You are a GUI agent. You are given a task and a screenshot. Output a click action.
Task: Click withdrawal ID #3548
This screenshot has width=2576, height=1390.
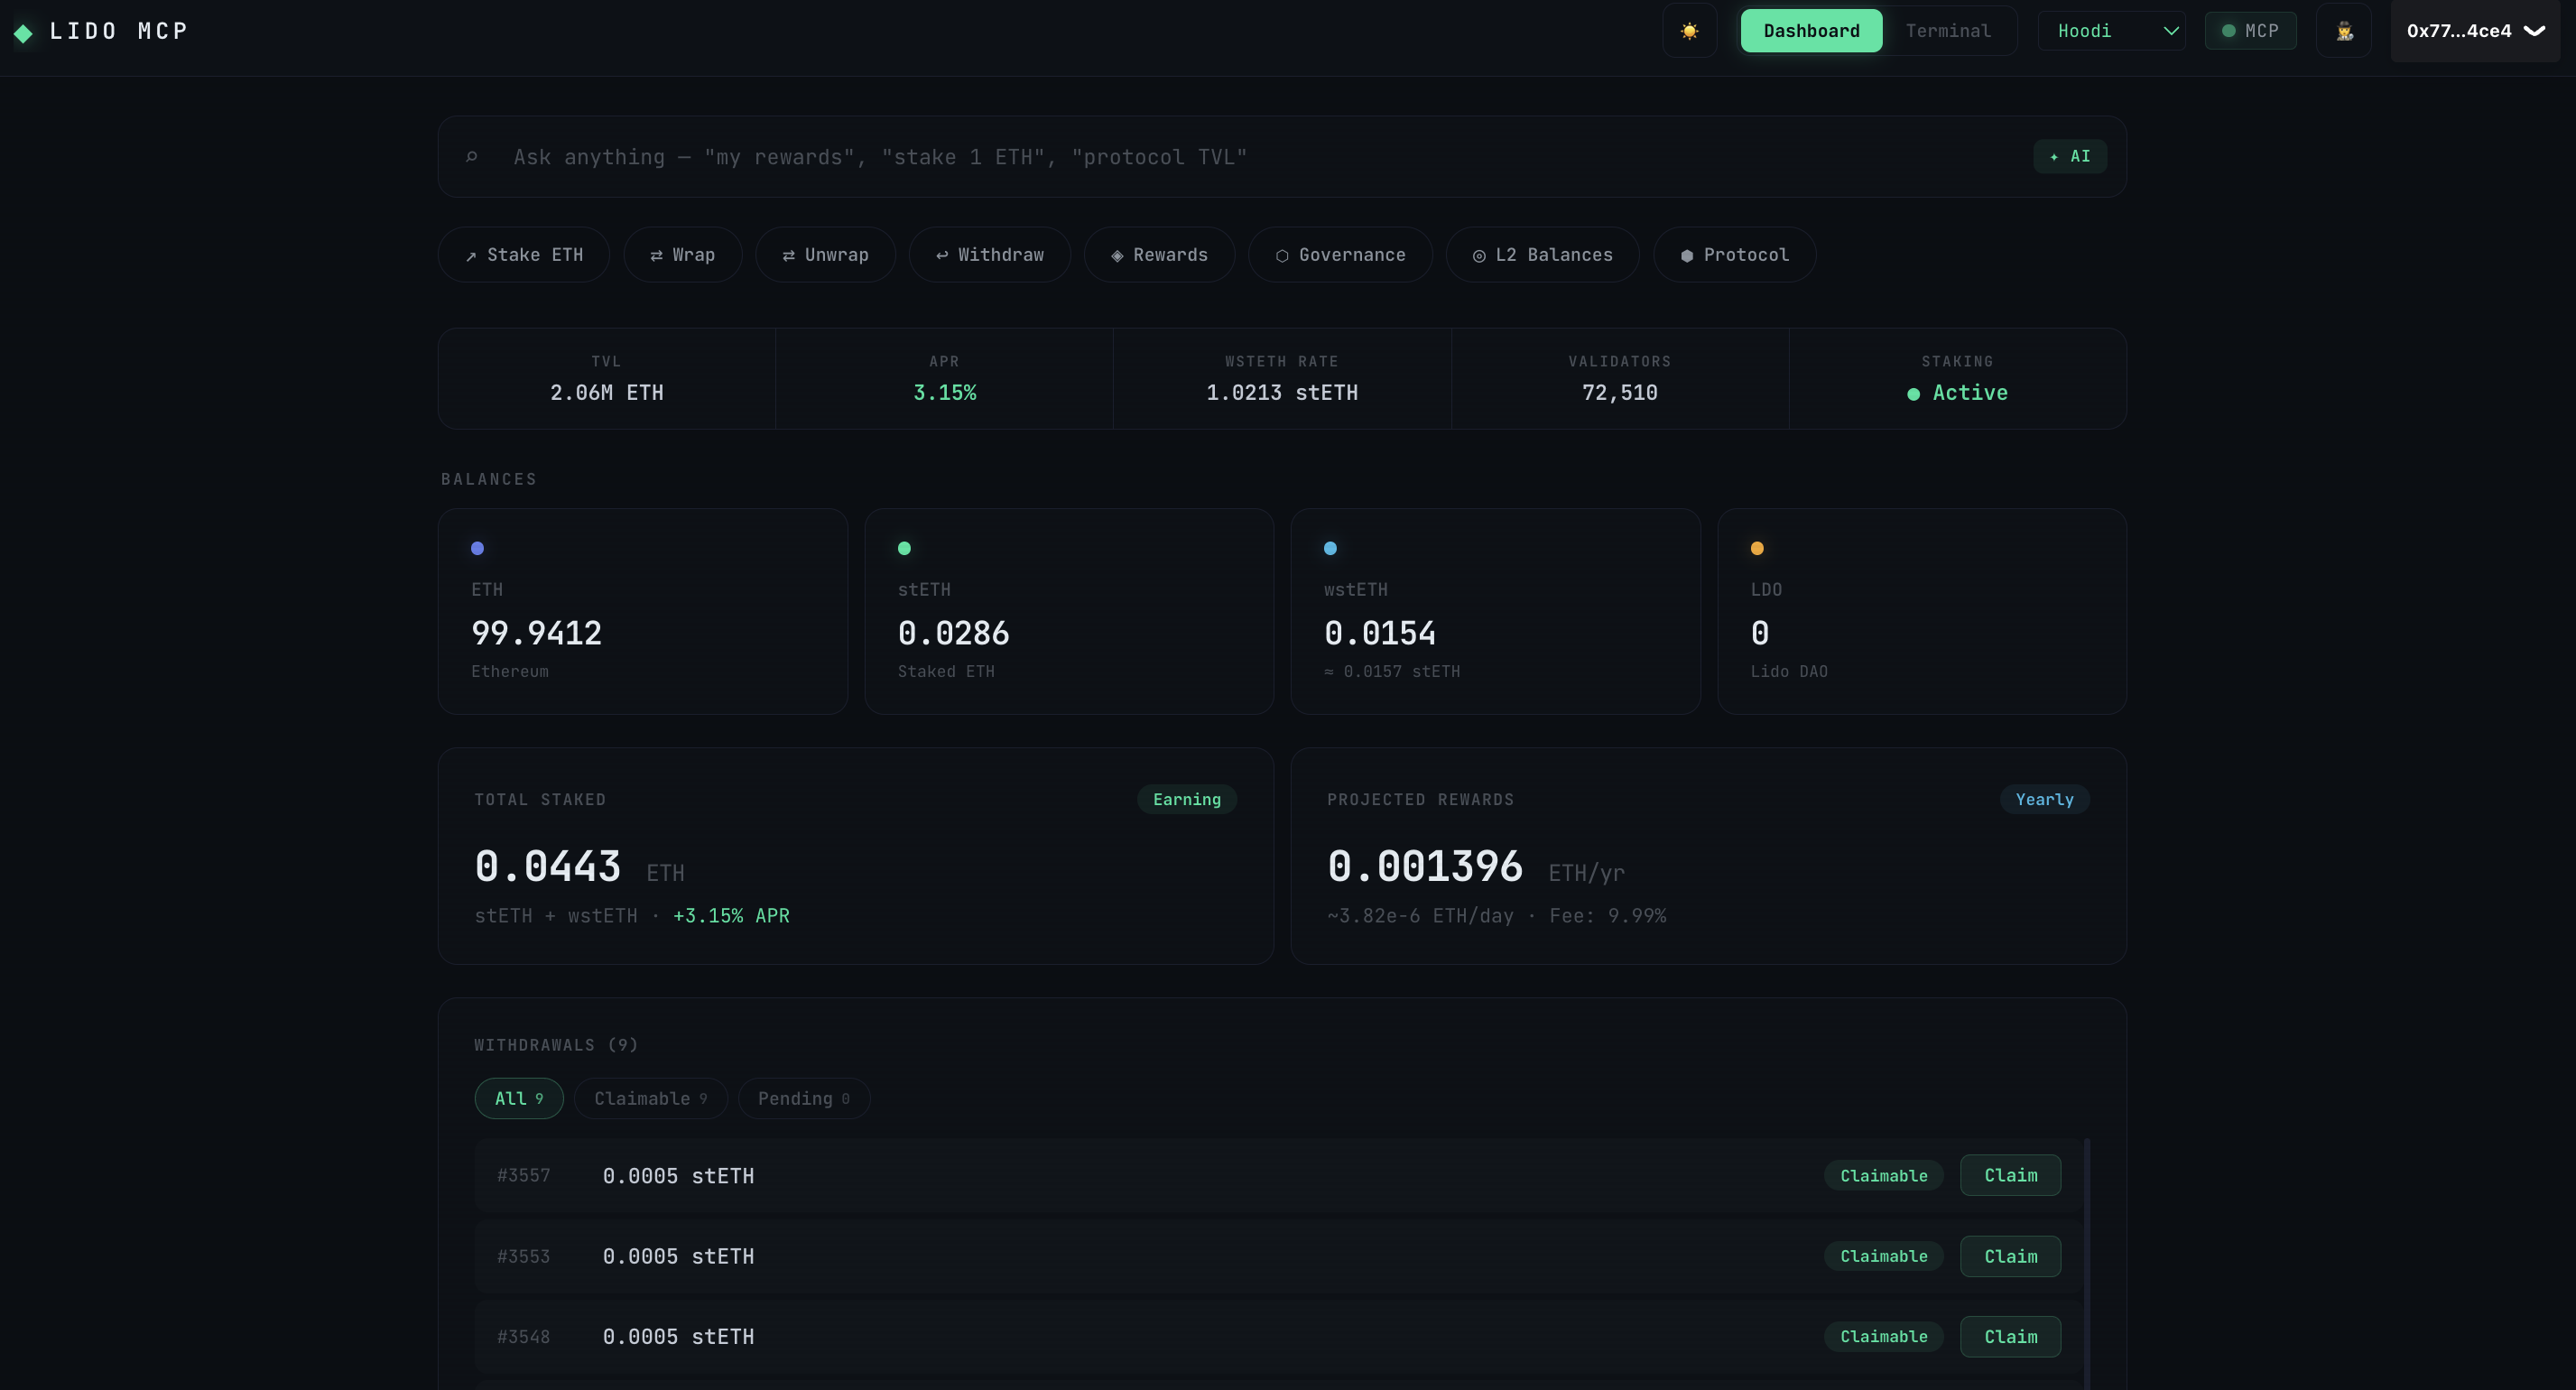pos(524,1337)
